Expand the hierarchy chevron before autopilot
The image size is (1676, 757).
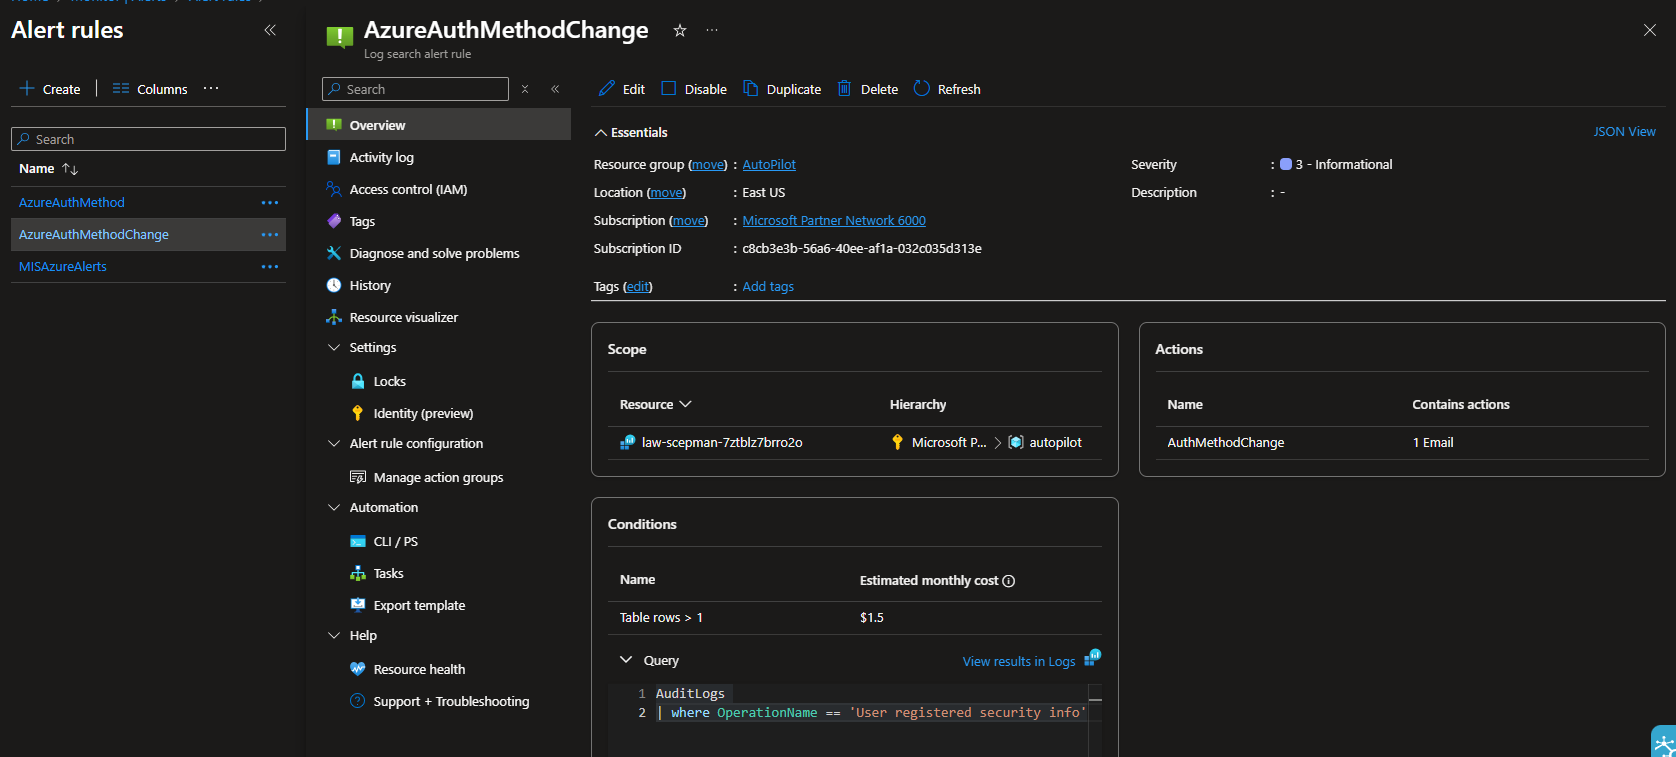tap(998, 442)
